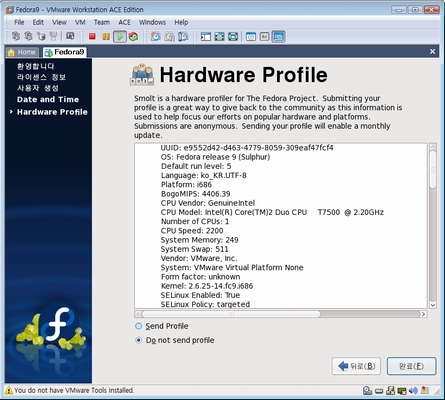Open the ACE menu
Image resolution: width=445 pixels, height=400 pixels.
[x=124, y=22]
